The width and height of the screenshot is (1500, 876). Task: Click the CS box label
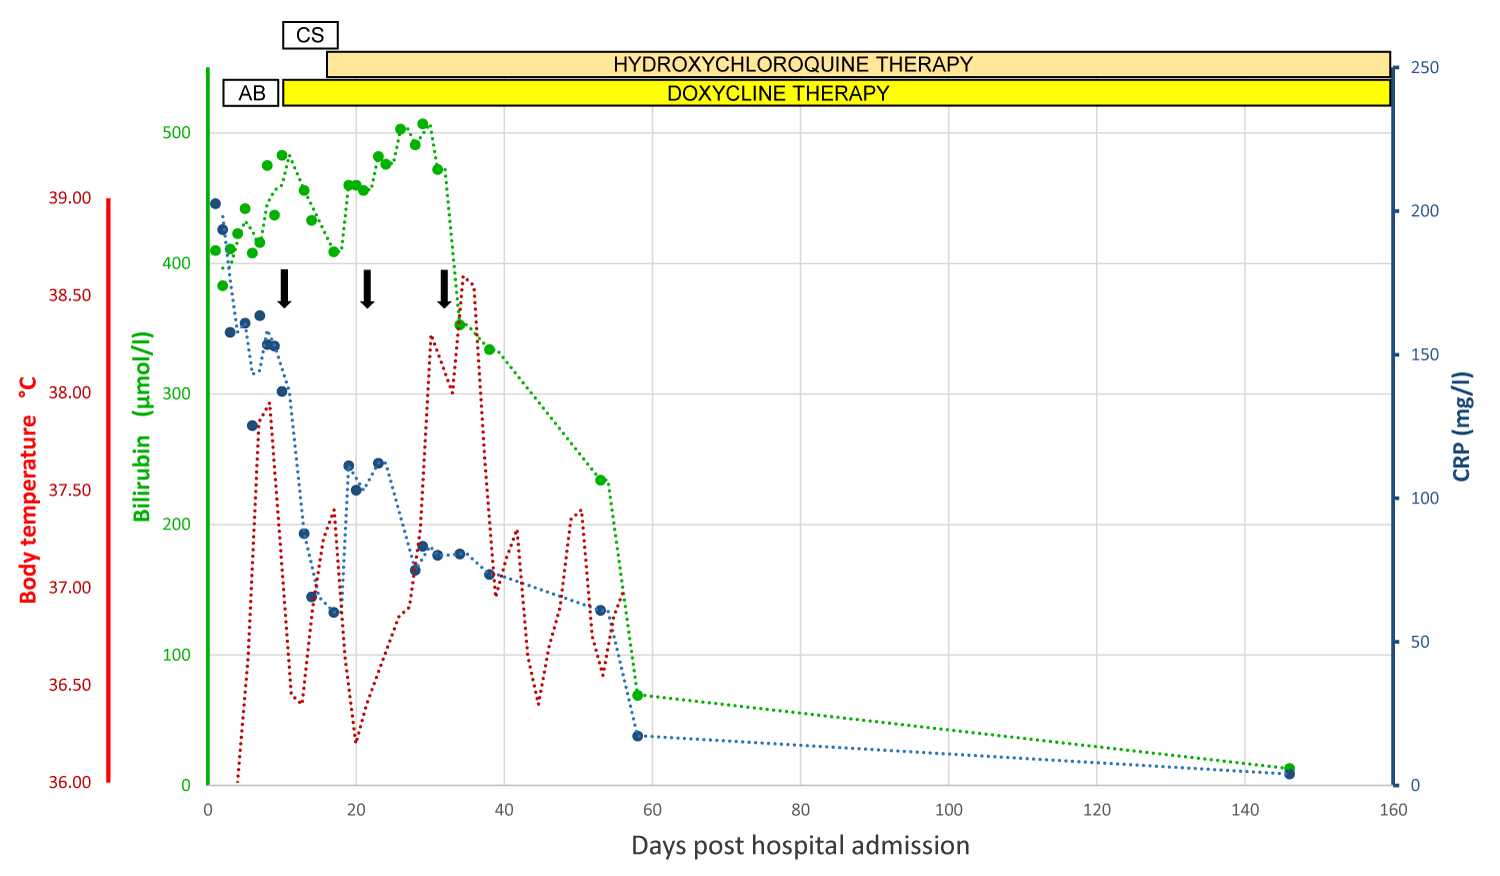(310, 35)
